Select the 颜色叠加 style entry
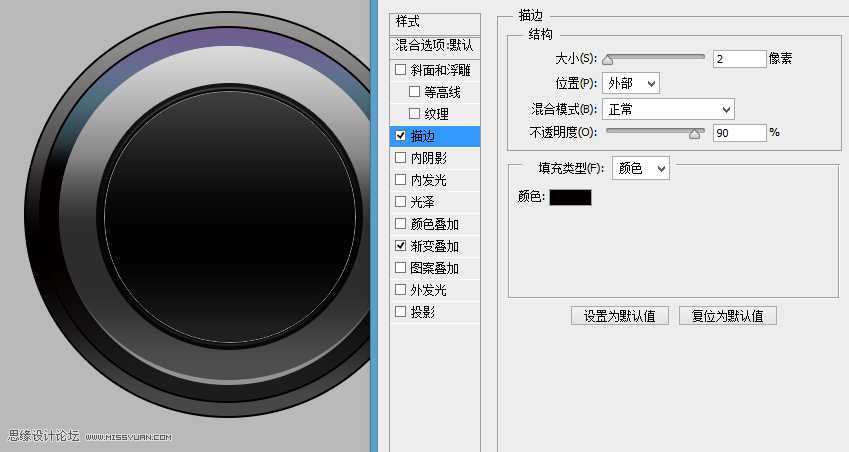849x452 pixels. (434, 224)
